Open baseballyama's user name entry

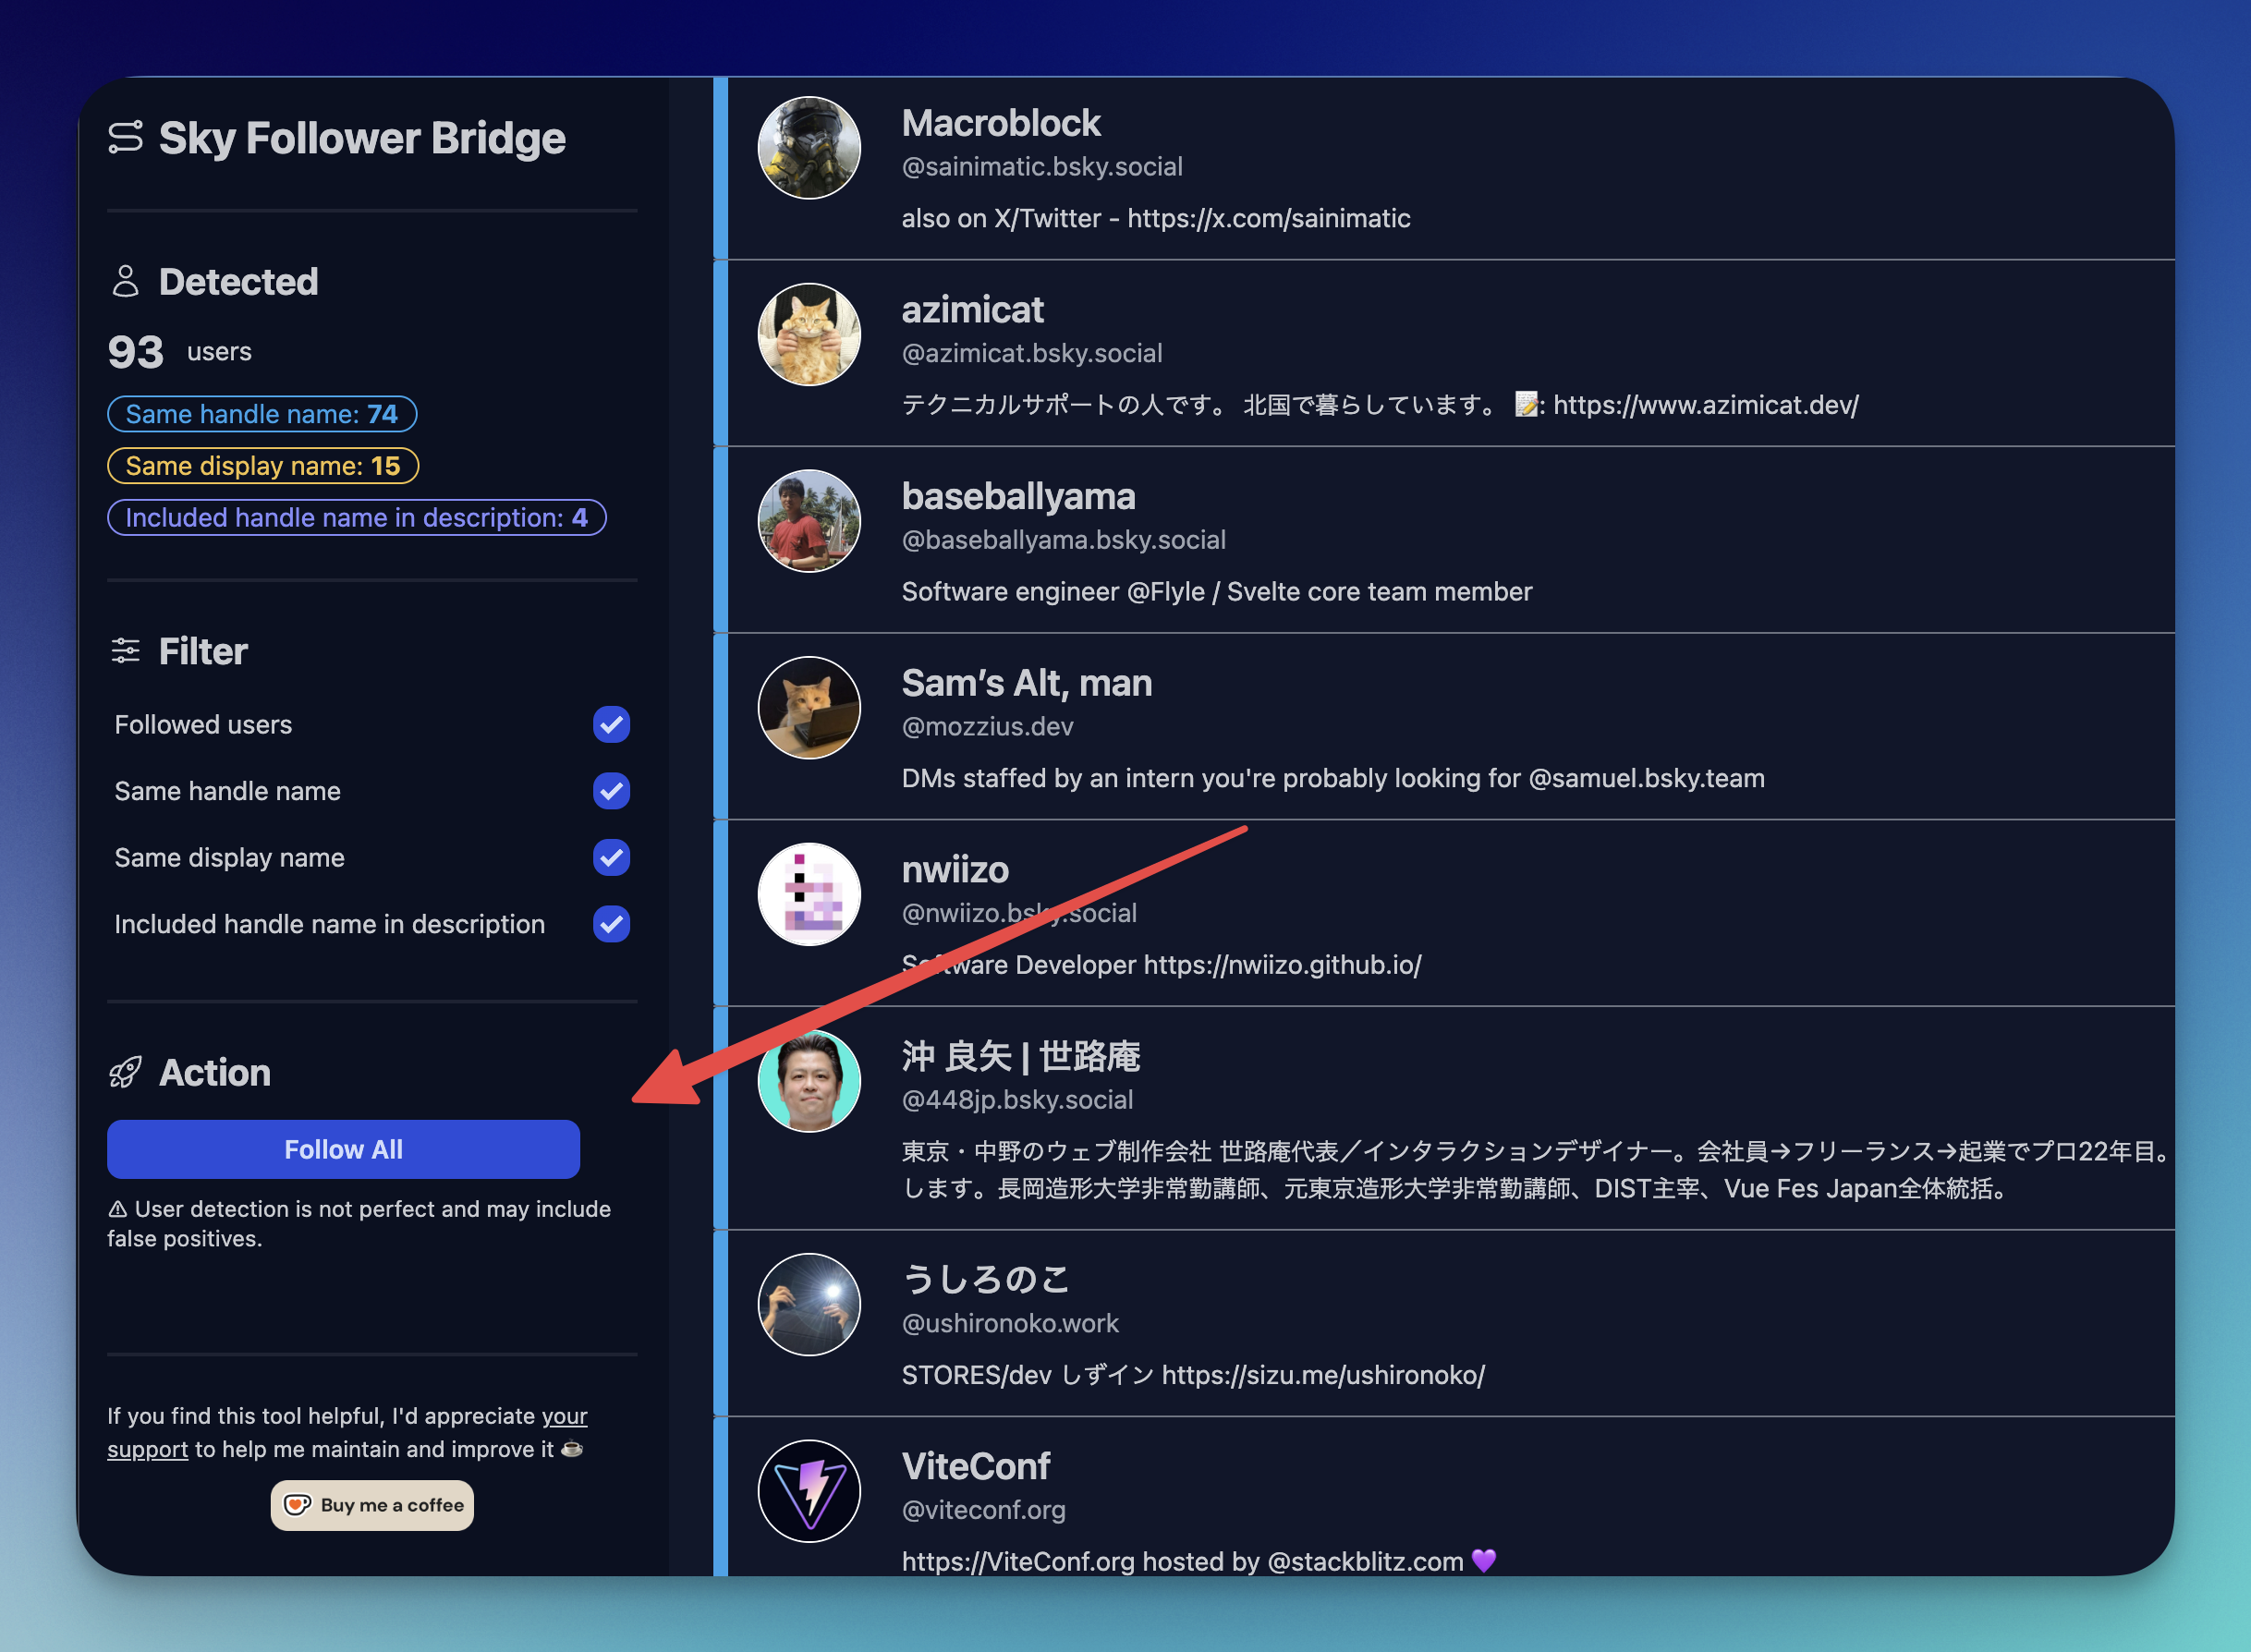click(x=1018, y=497)
